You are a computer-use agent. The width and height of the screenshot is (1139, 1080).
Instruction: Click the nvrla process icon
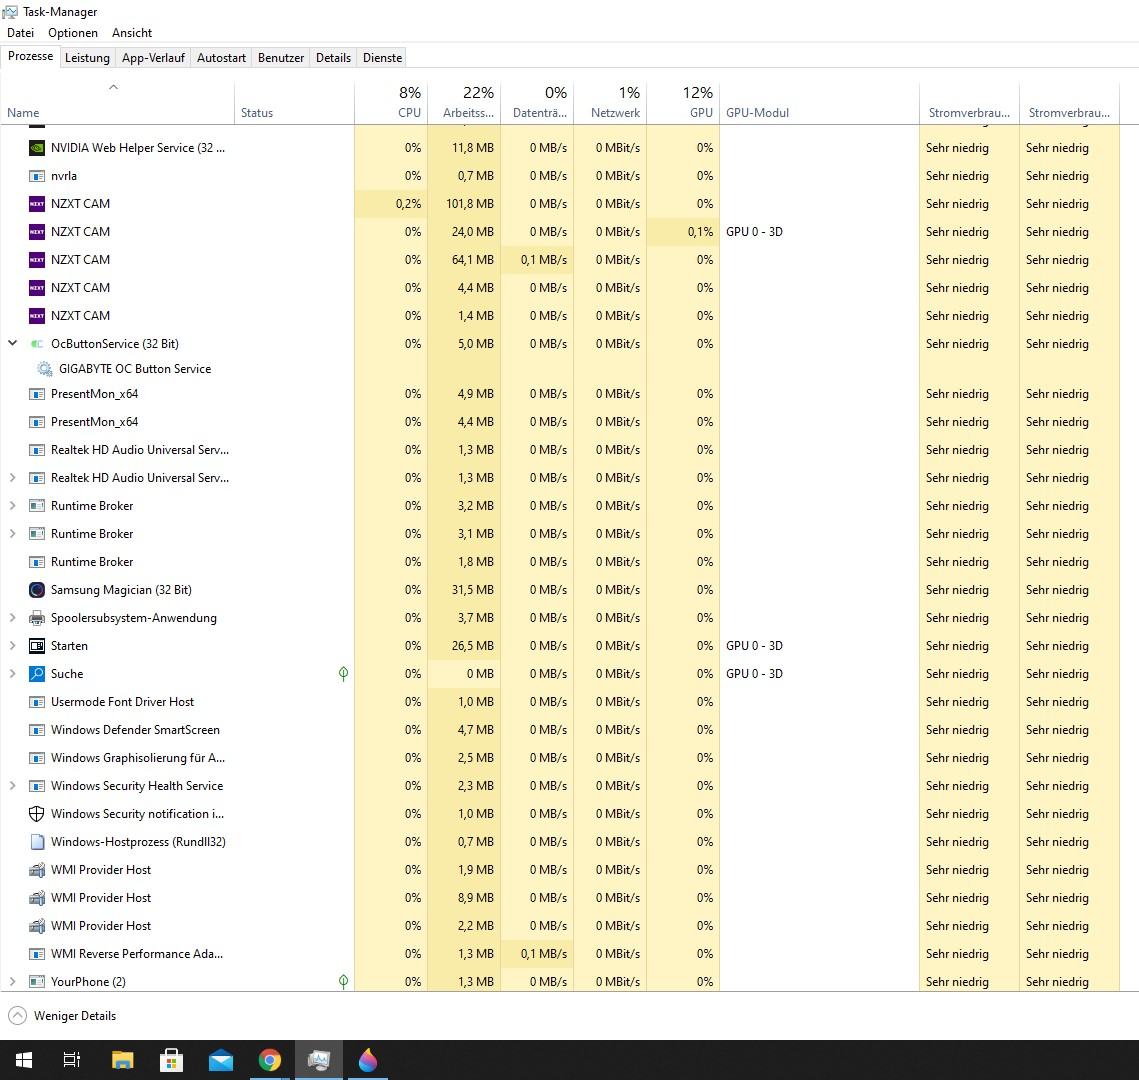pyautogui.click(x=36, y=176)
